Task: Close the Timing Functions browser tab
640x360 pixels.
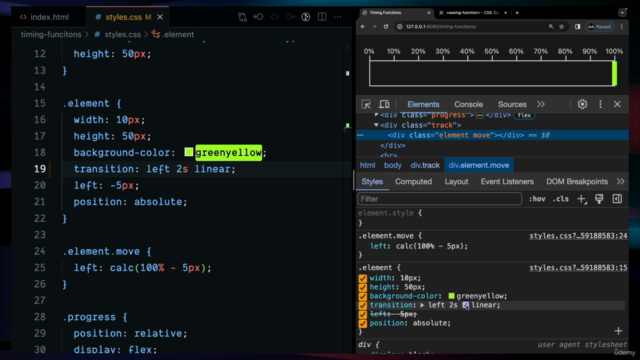Action: click(x=429, y=13)
